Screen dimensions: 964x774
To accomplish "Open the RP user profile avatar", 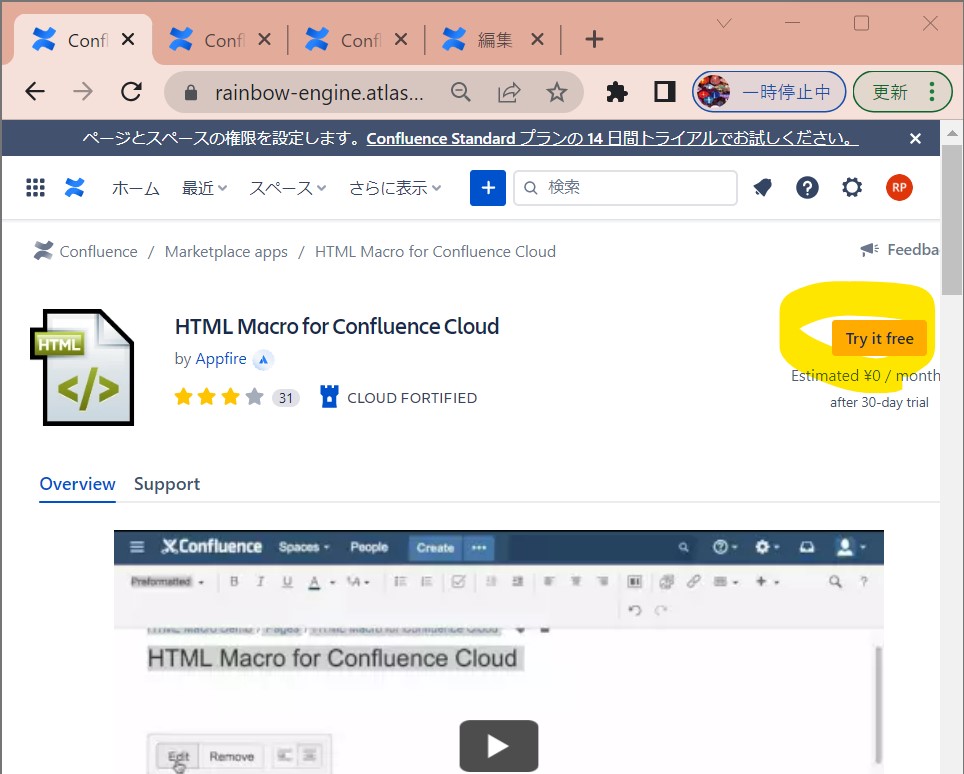I will point(899,188).
